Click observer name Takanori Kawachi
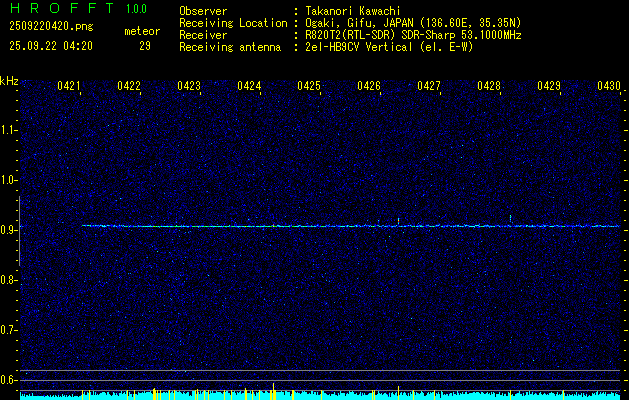629x400 pixels. point(353,11)
